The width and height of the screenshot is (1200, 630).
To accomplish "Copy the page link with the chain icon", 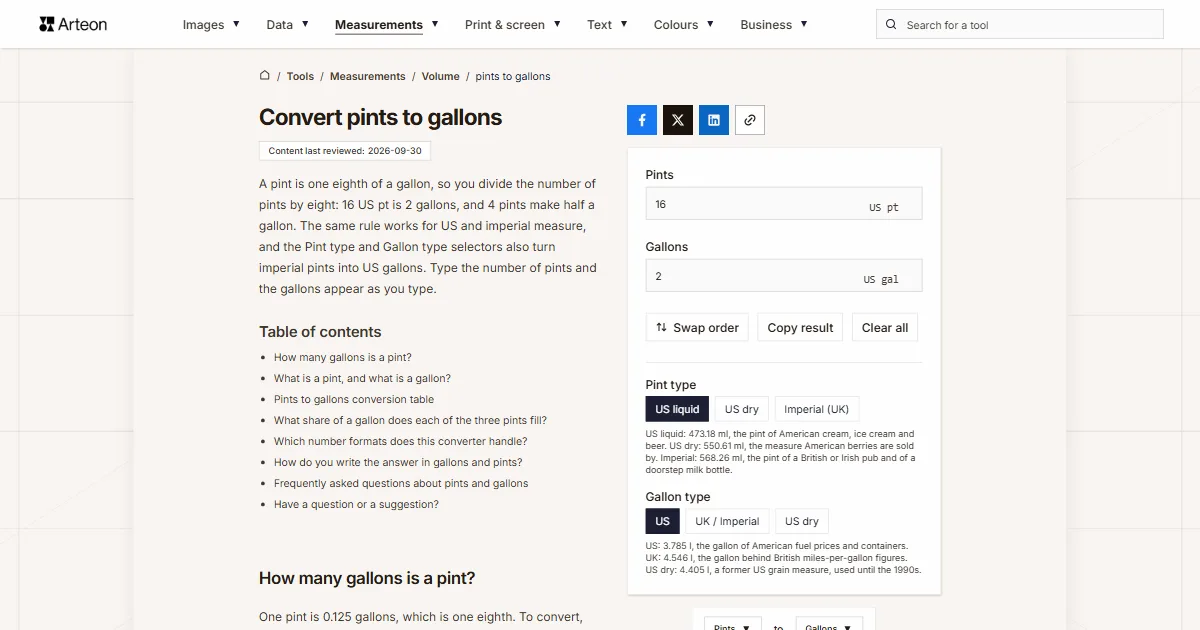I will point(750,120).
